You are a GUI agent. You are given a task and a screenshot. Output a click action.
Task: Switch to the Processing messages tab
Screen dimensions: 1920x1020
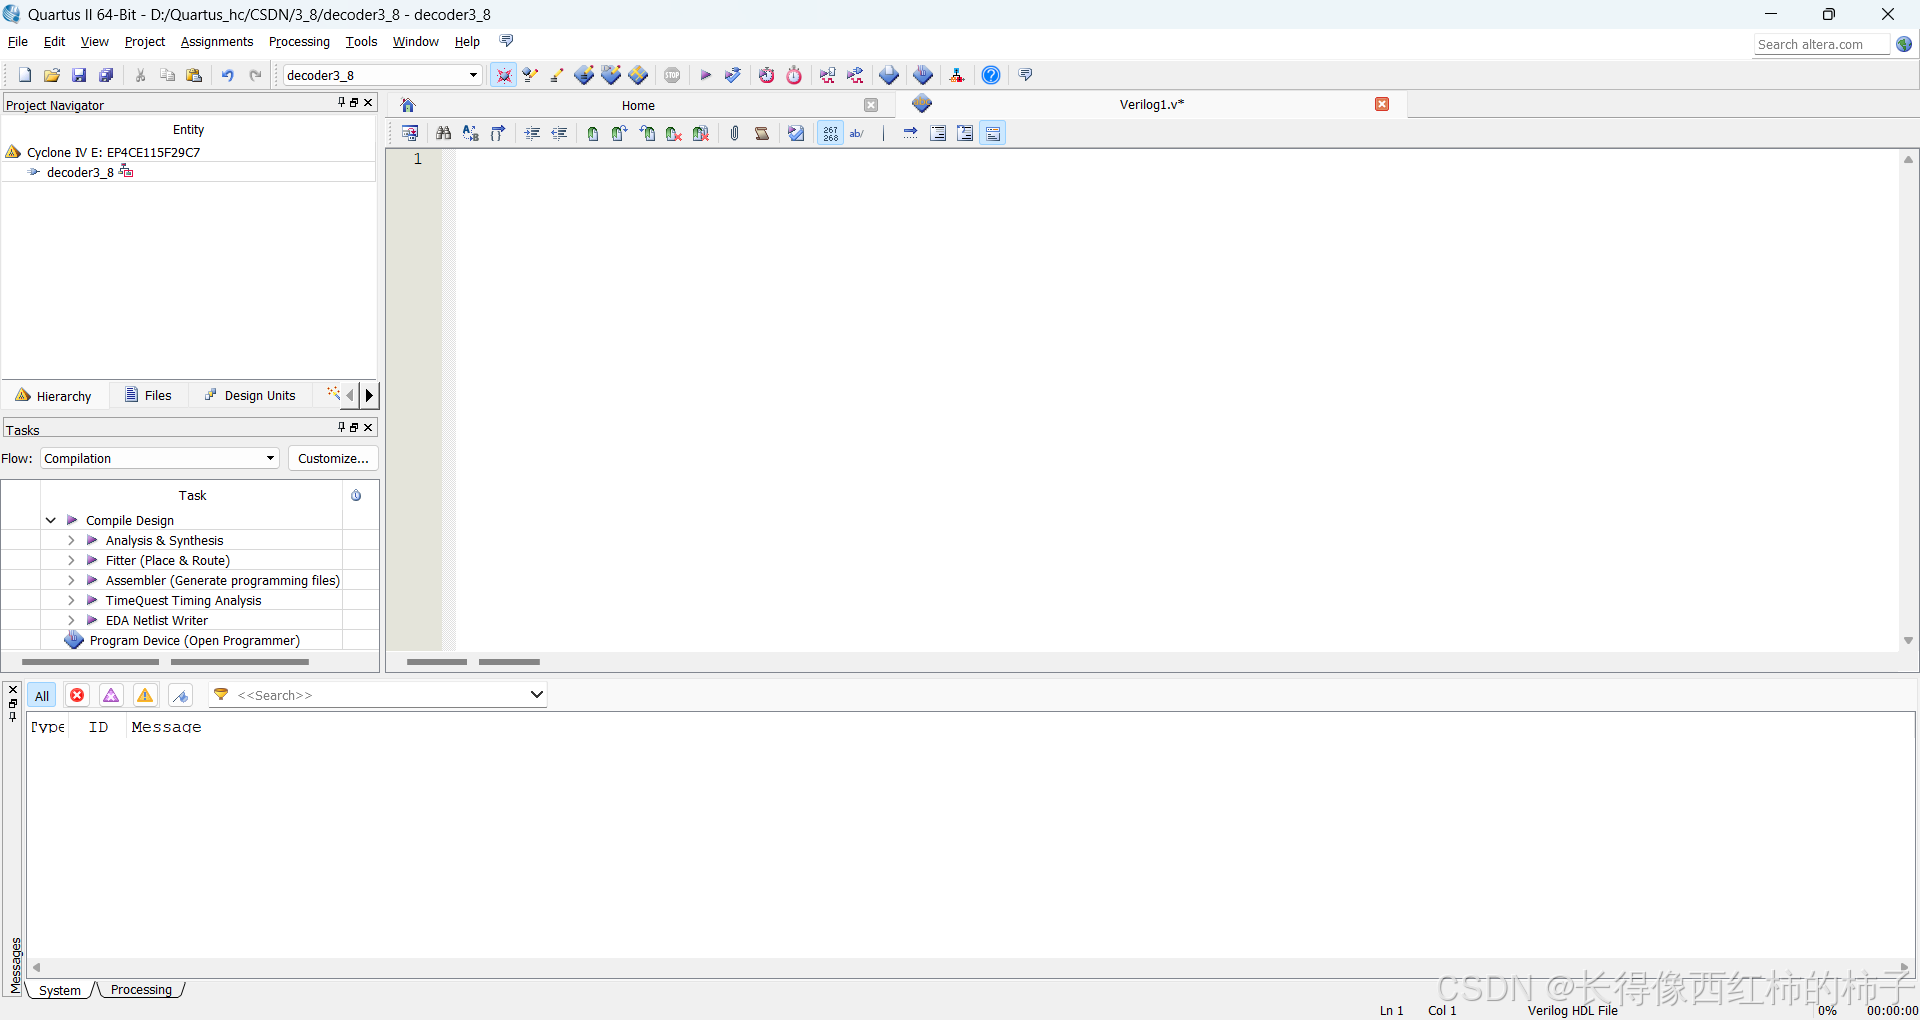point(141,990)
